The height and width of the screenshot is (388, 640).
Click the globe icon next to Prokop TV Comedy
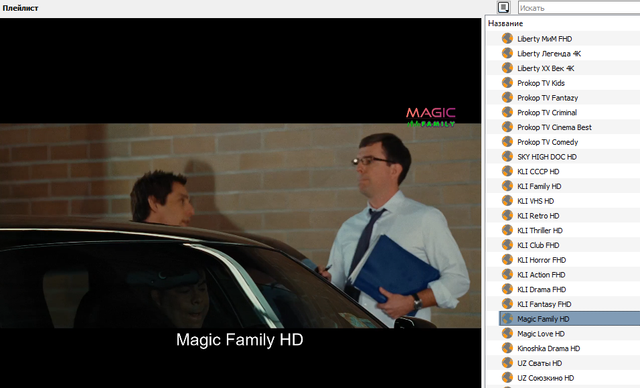[507, 142]
